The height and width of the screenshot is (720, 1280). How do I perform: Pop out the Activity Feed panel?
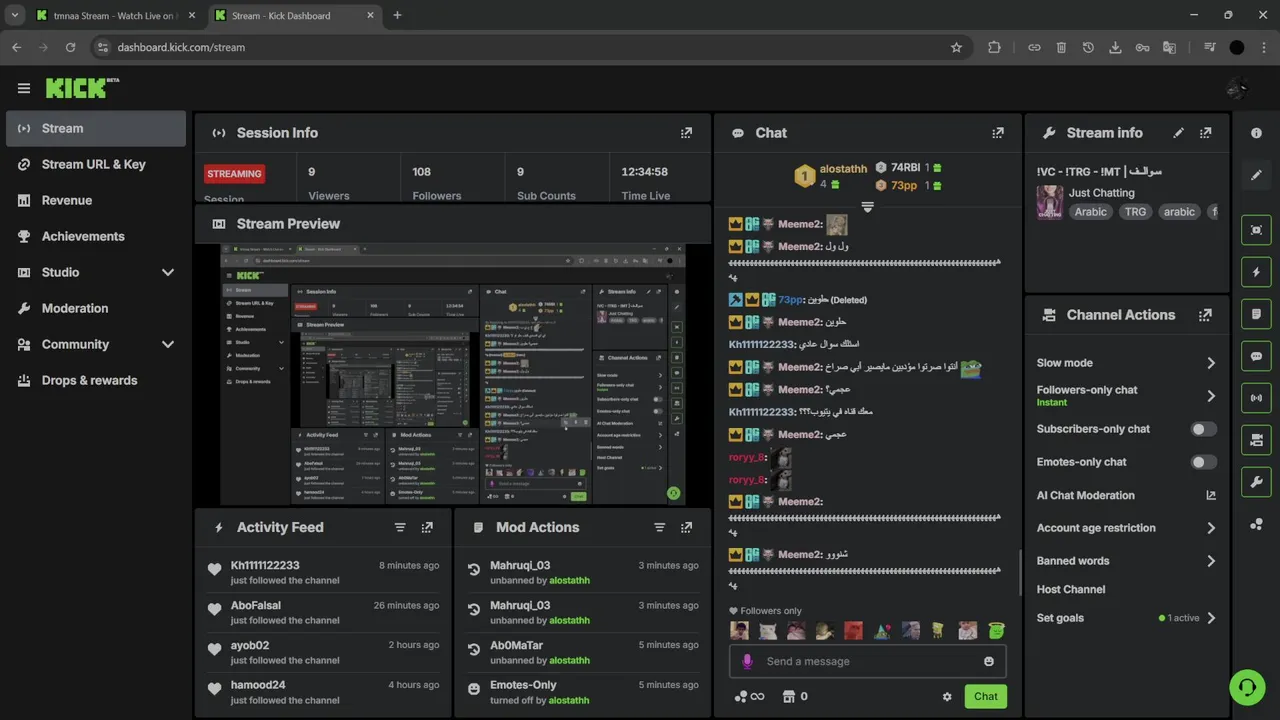[427, 527]
